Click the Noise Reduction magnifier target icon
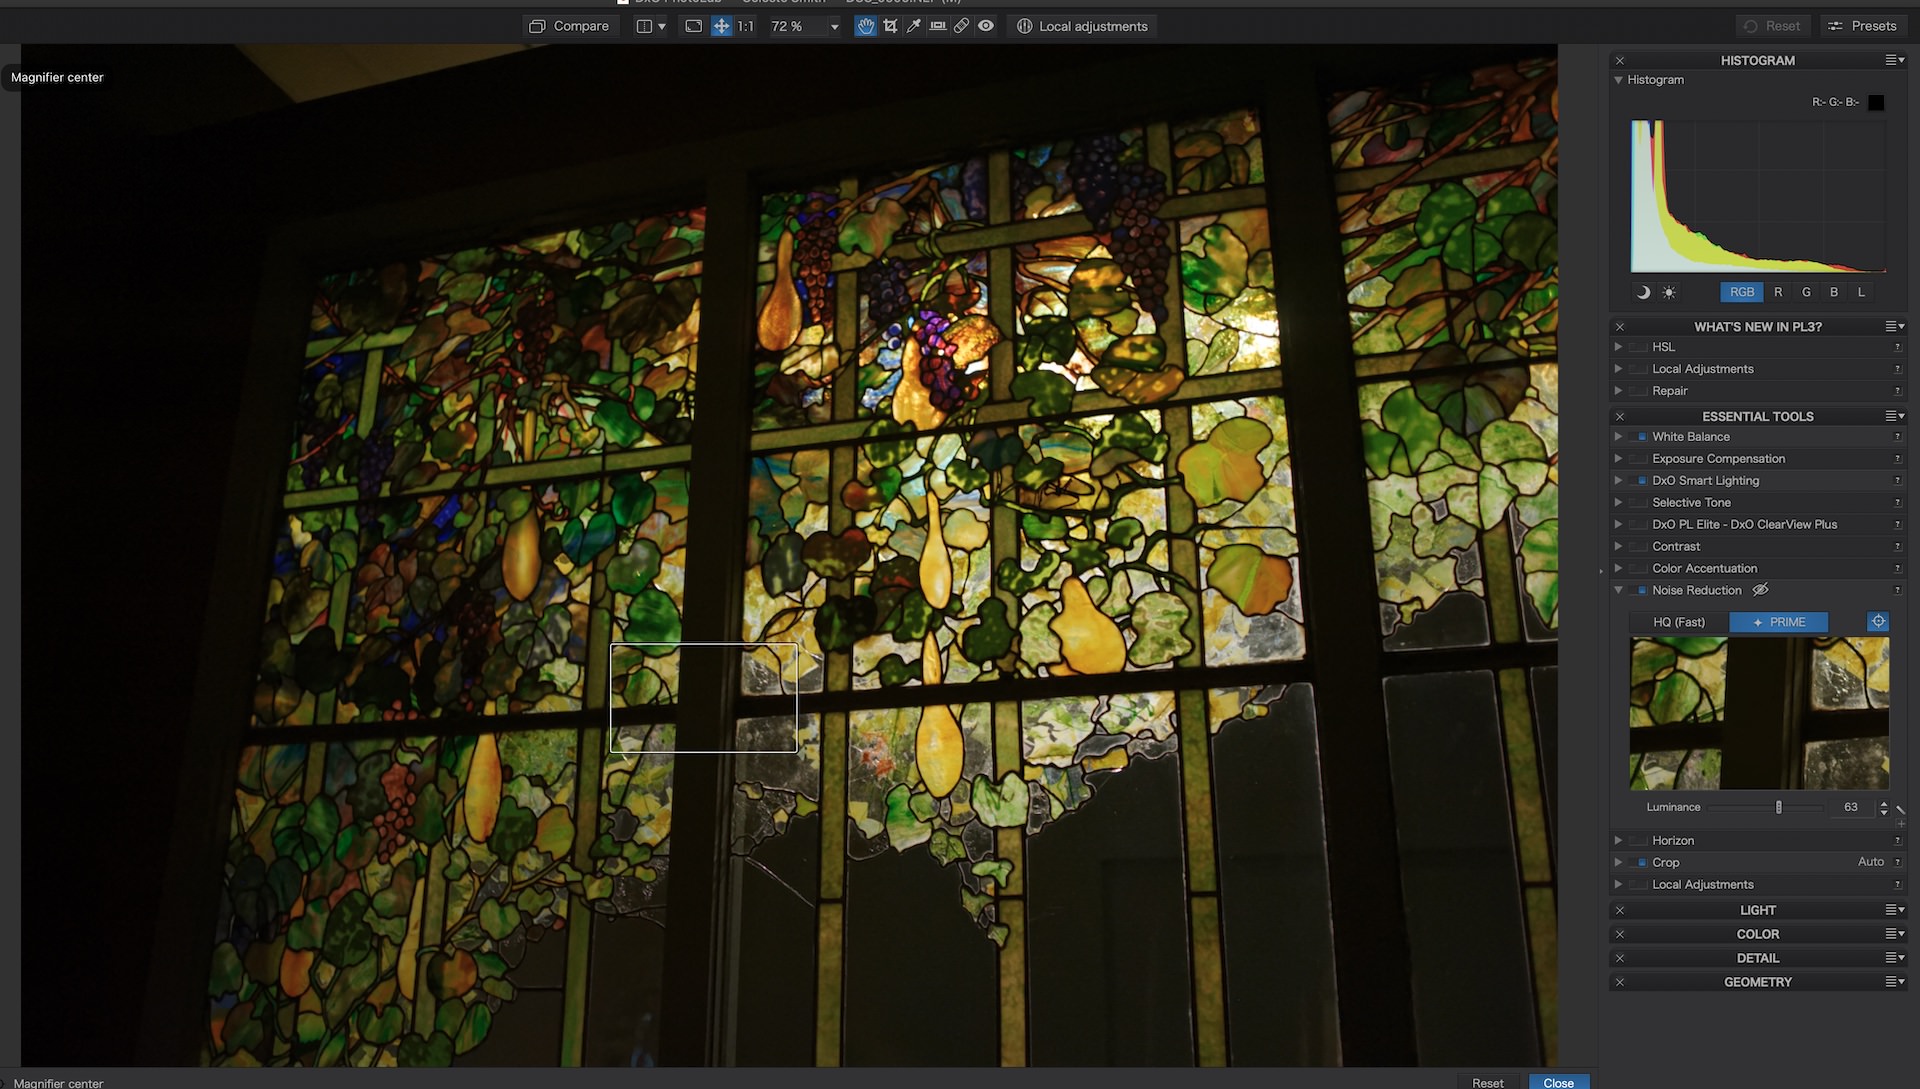The image size is (1920, 1089). coord(1878,622)
